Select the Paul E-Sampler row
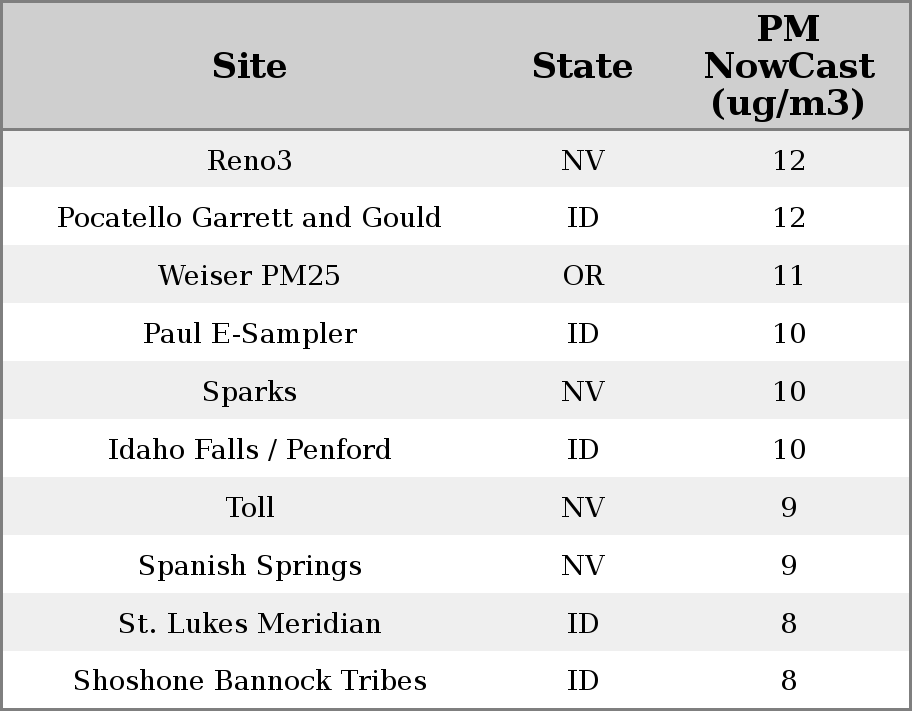The image size is (912, 711). [249, 334]
